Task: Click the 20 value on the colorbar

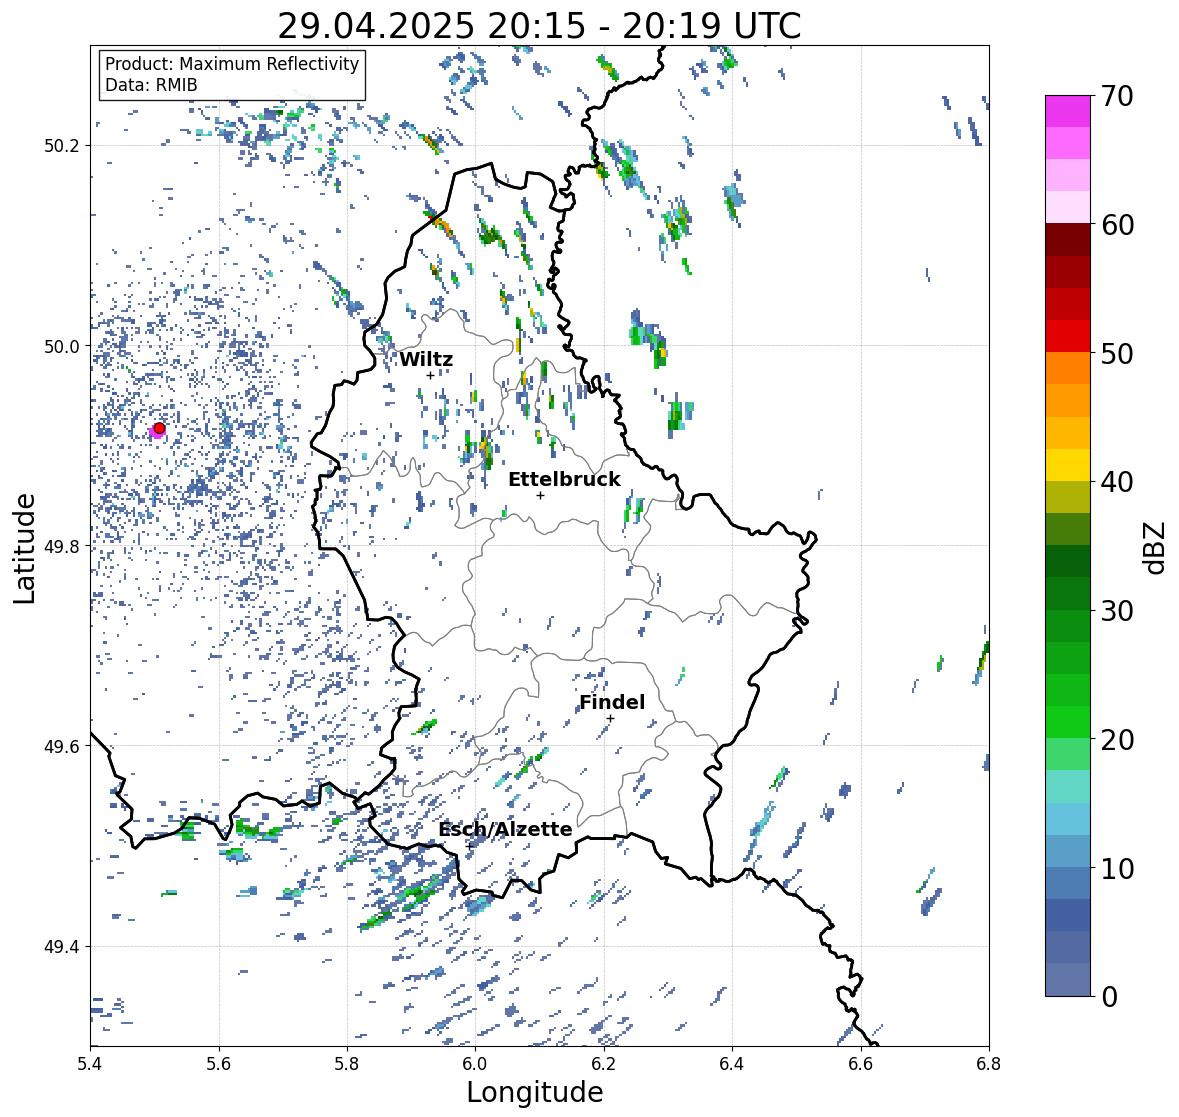Action: point(1117,740)
